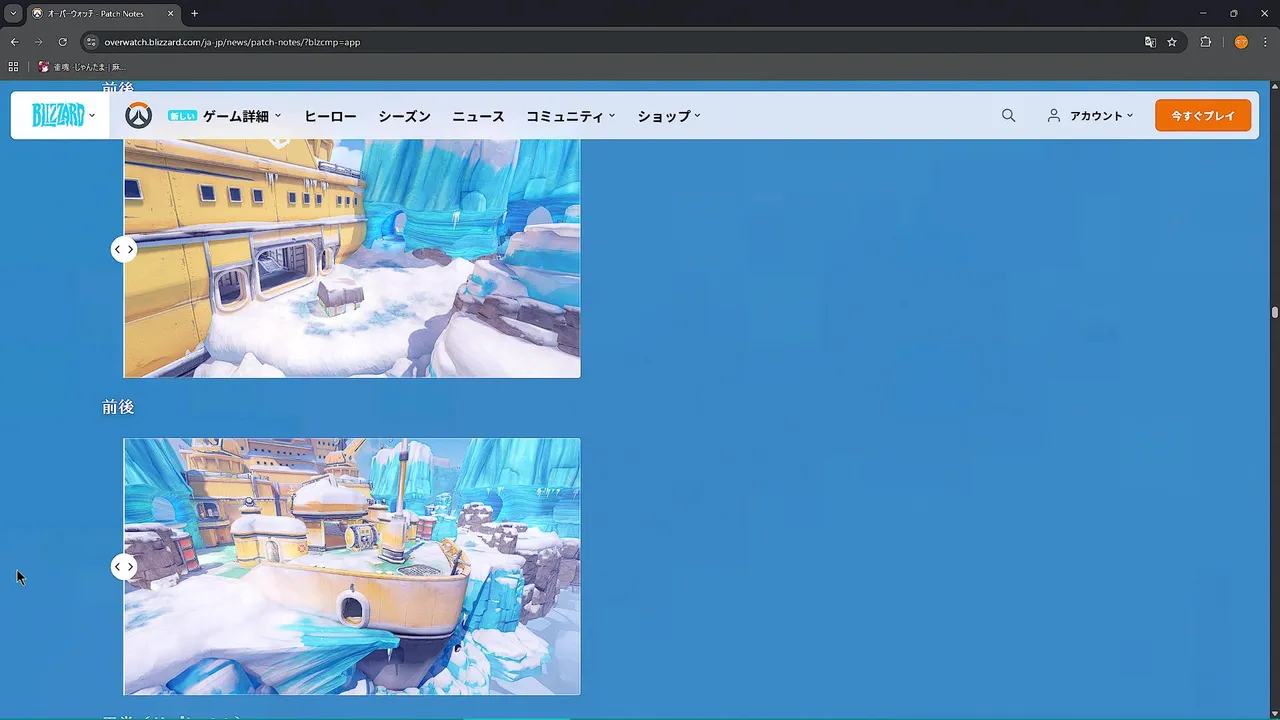Close the Patch Notes tab

pyautogui.click(x=170, y=14)
